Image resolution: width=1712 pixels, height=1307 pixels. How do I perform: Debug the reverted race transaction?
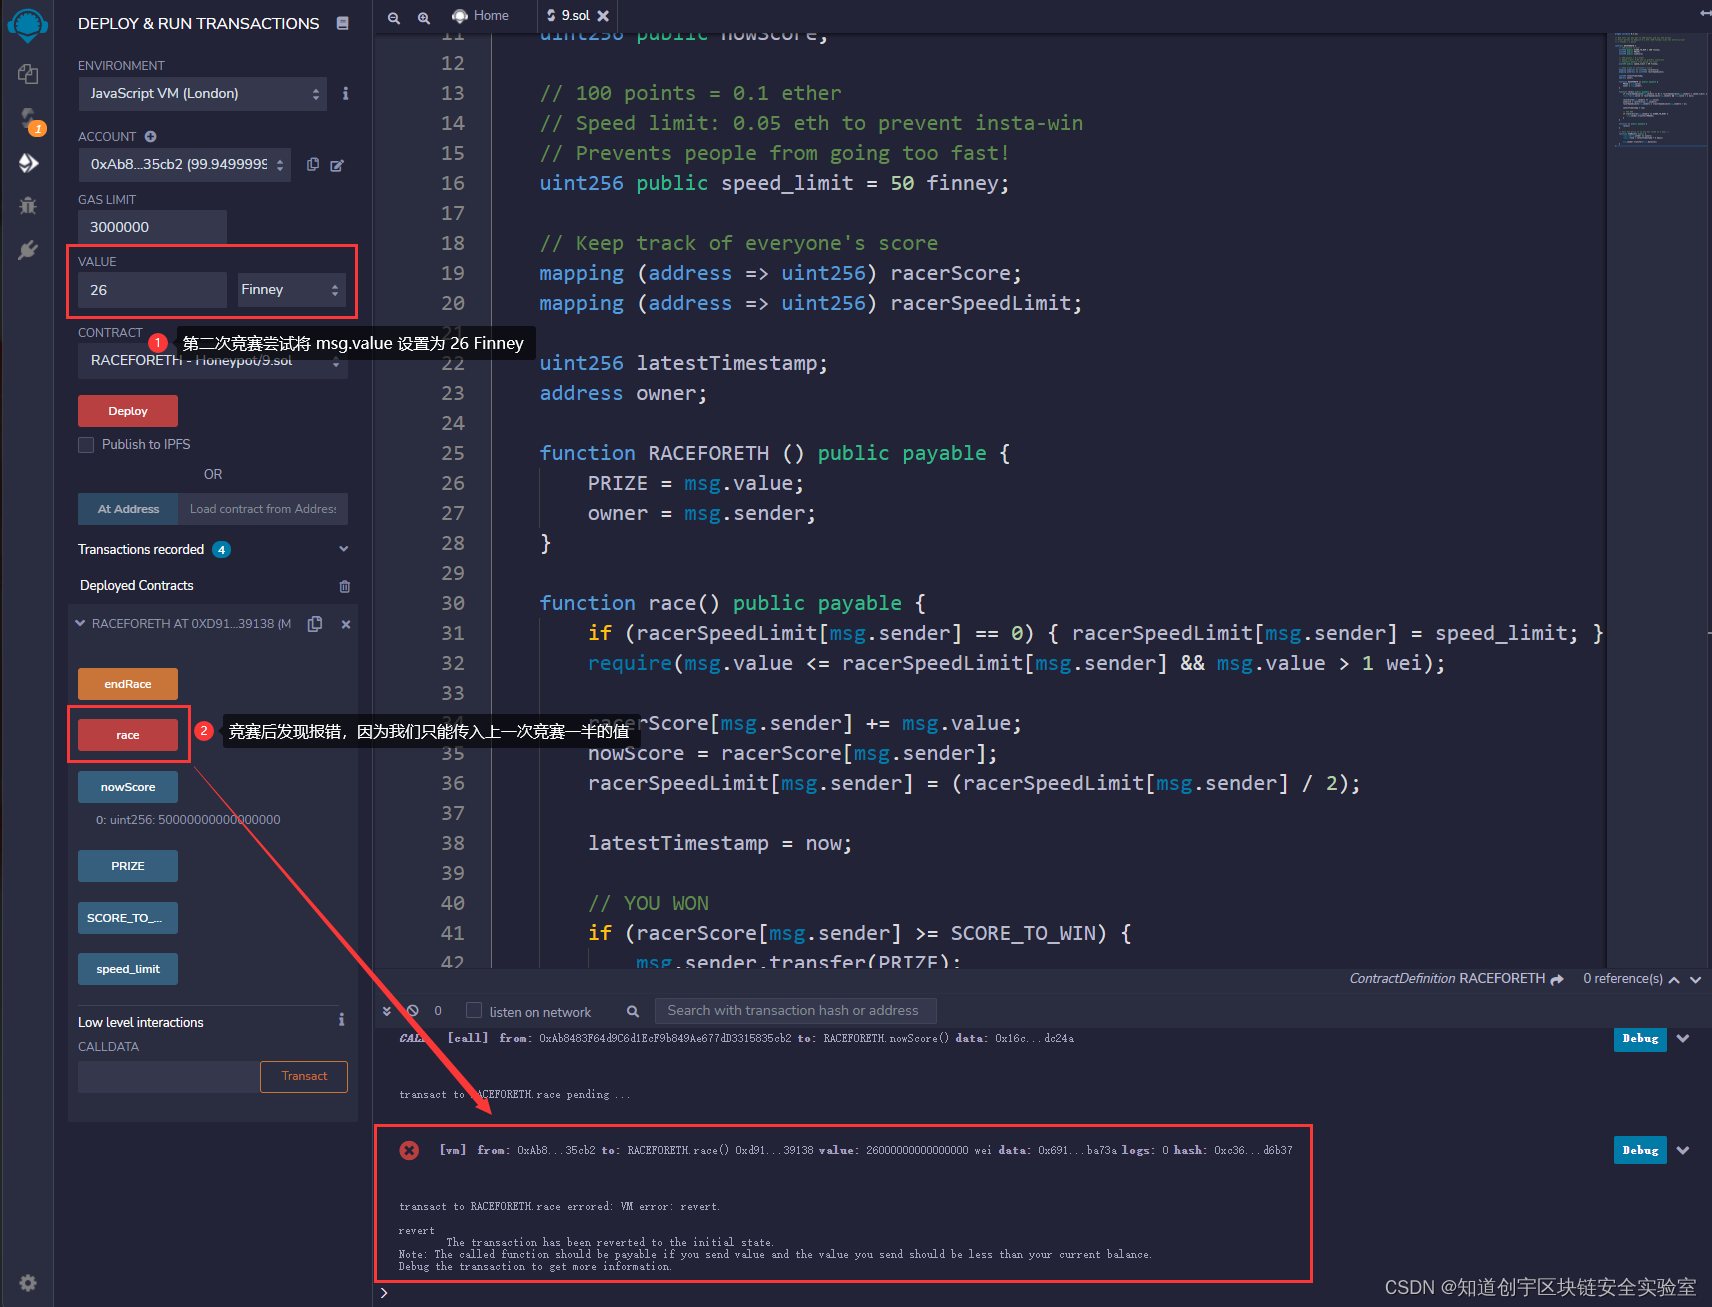click(x=1640, y=1150)
